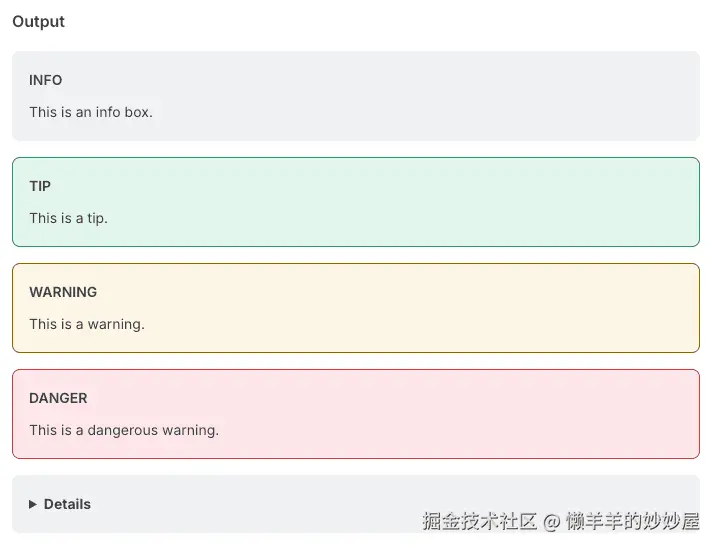Screen dimensions: 716x548
Task: Click the WARNING box title
Action: (x=63, y=292)
